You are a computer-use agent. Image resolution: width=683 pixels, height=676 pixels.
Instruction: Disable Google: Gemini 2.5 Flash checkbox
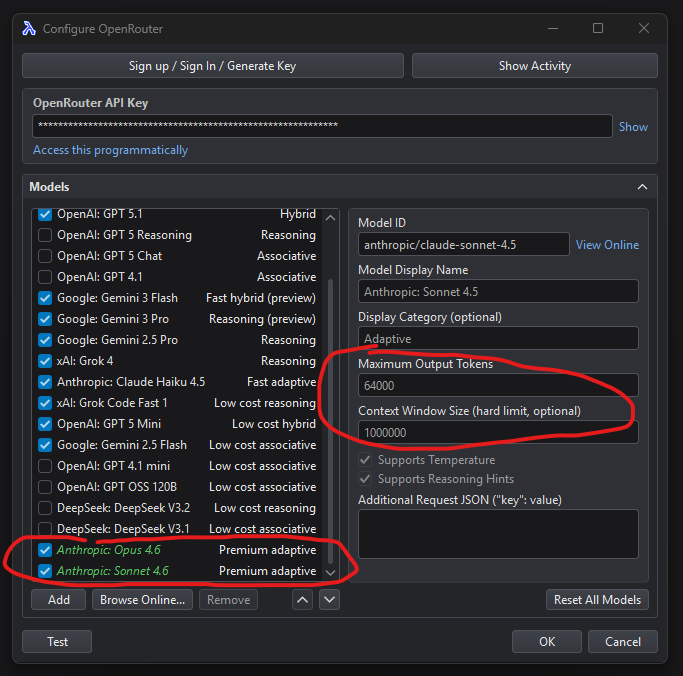45,445
